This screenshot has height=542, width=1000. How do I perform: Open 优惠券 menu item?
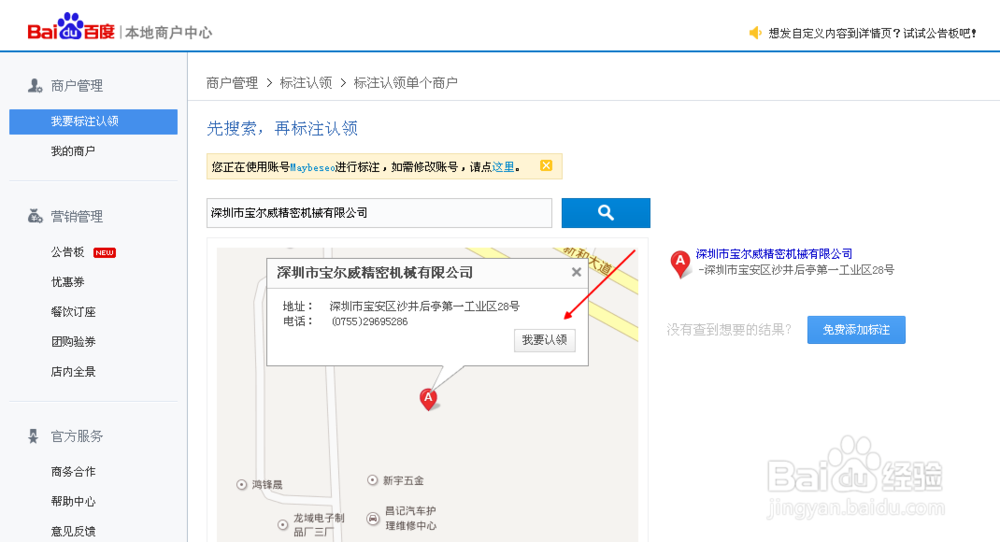point(68,282)
